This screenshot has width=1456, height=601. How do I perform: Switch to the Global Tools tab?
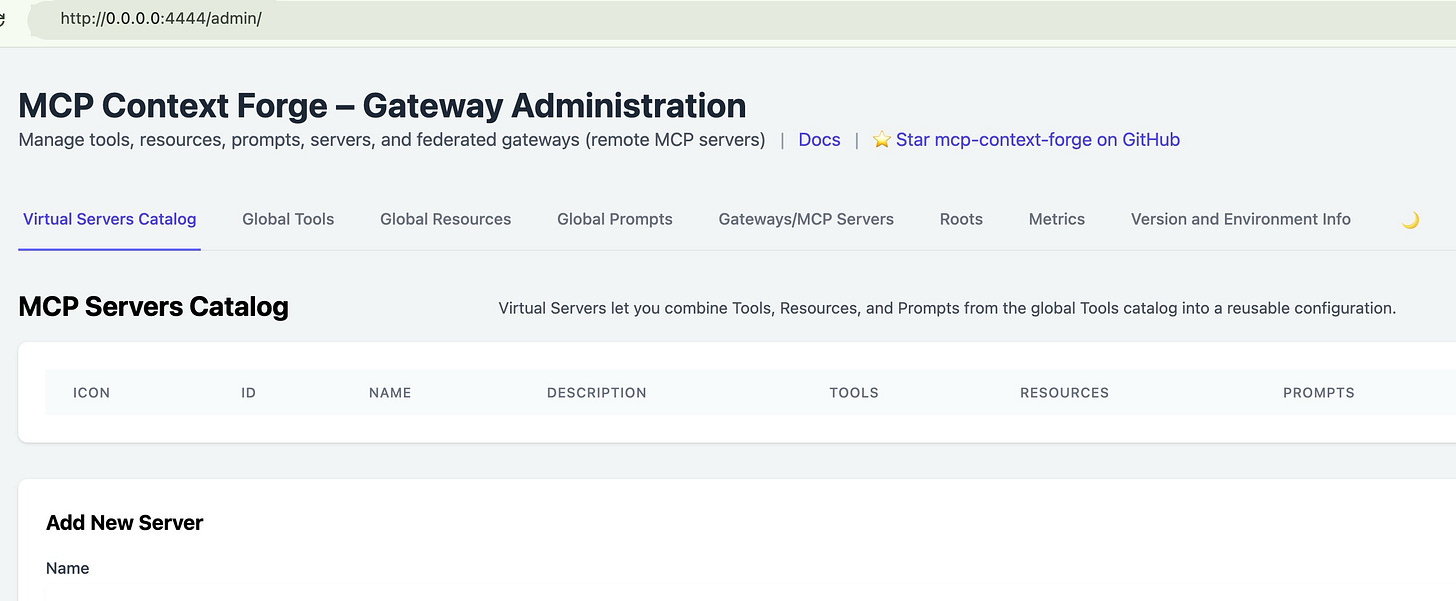click(x=288, y=219)
